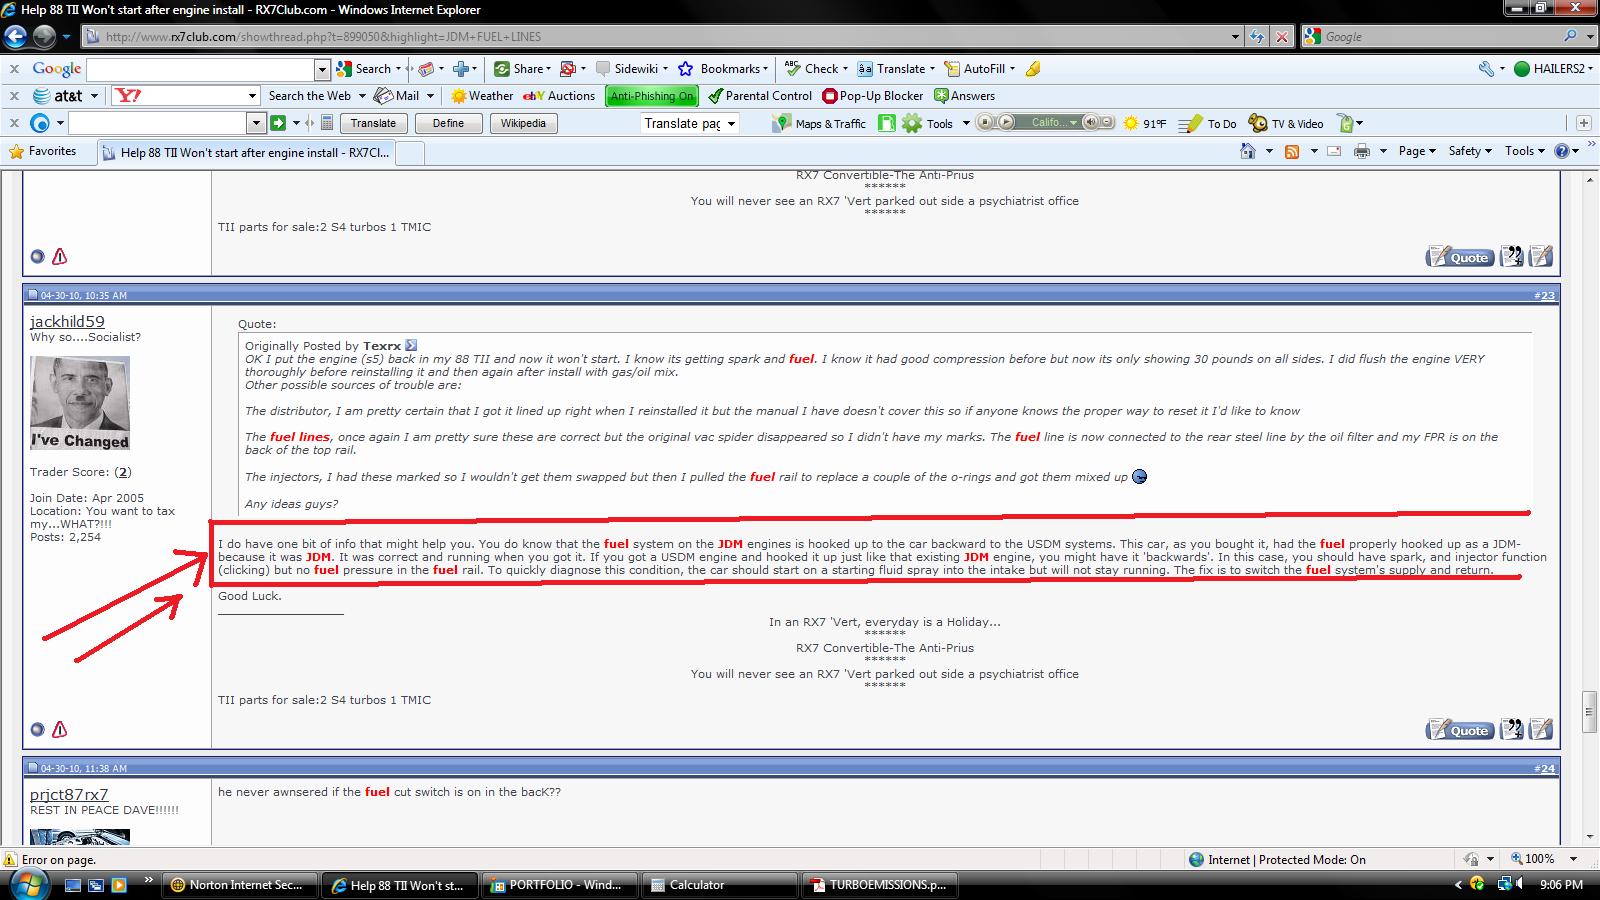This screenshot has width=1600, height=900.
Task: Toggle Parental Control in toolbar
Action: pyautogui.click(x=760, y=96)
